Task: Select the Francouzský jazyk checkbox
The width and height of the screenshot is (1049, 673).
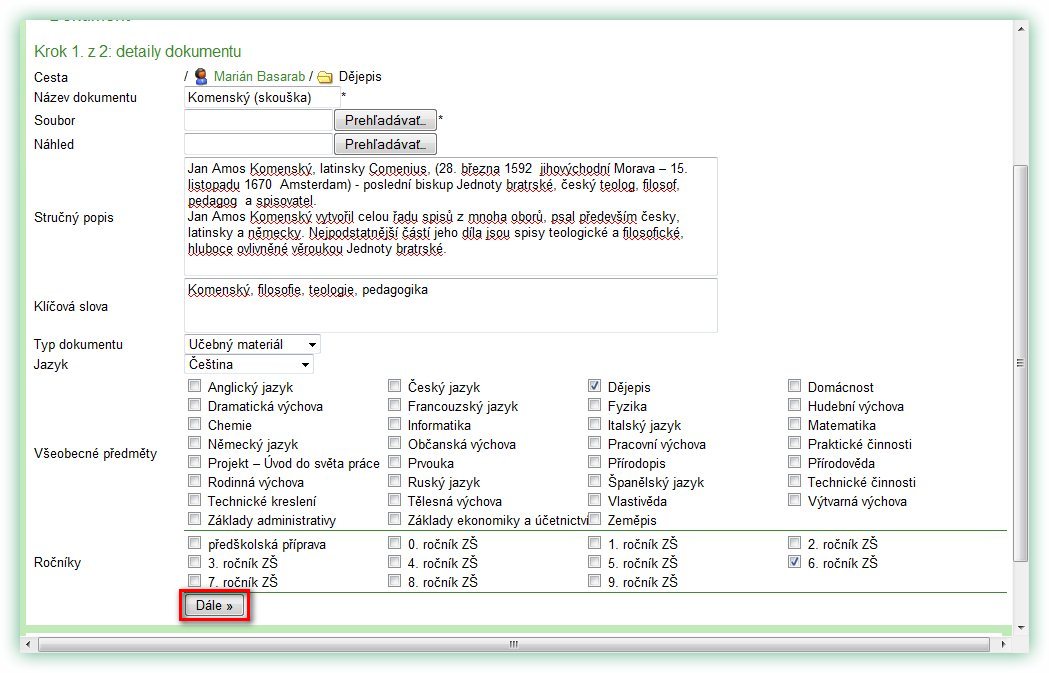Action: coord(394,405)
